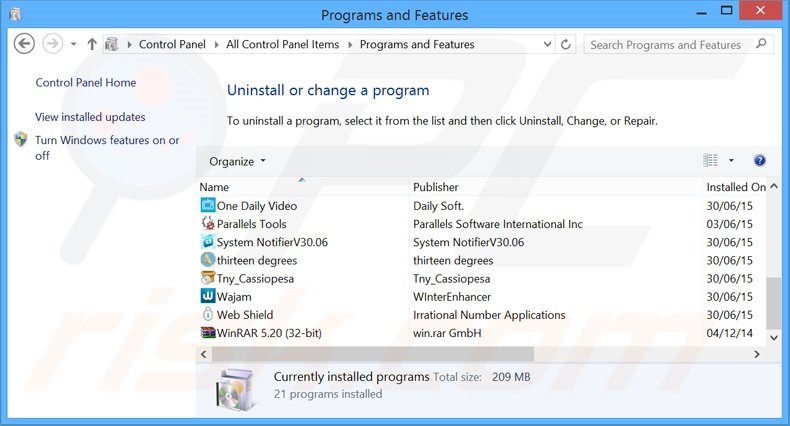
Task: Minimize the Programs and Features window
Action: click(701, 12)
